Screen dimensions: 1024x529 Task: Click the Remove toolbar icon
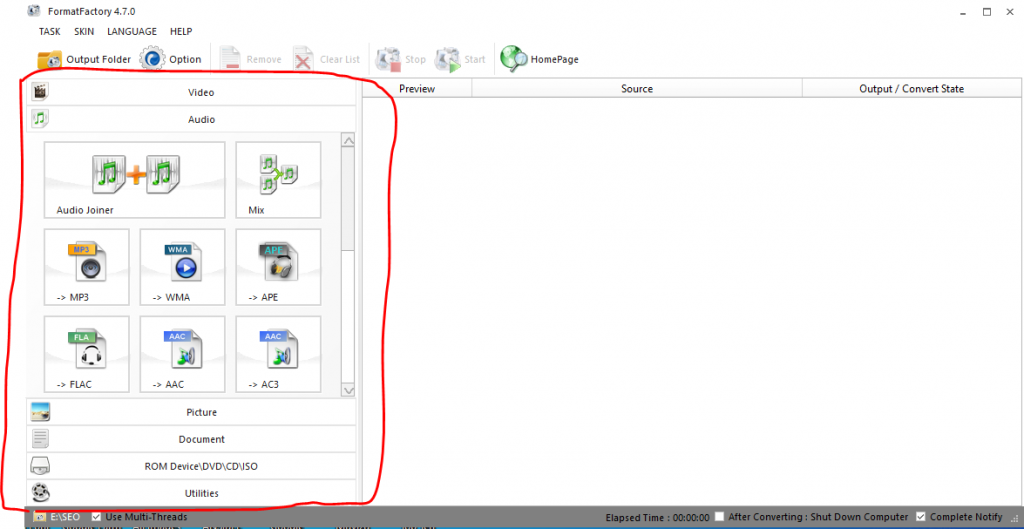pyautogui.click(x=230, y=59)
